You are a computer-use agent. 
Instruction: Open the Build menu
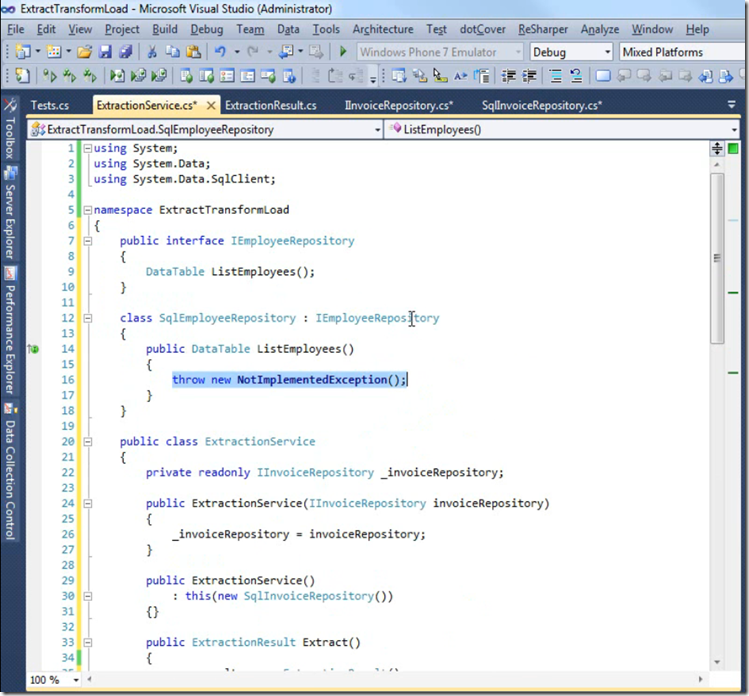pyautogui.click(x=165, y=30)
